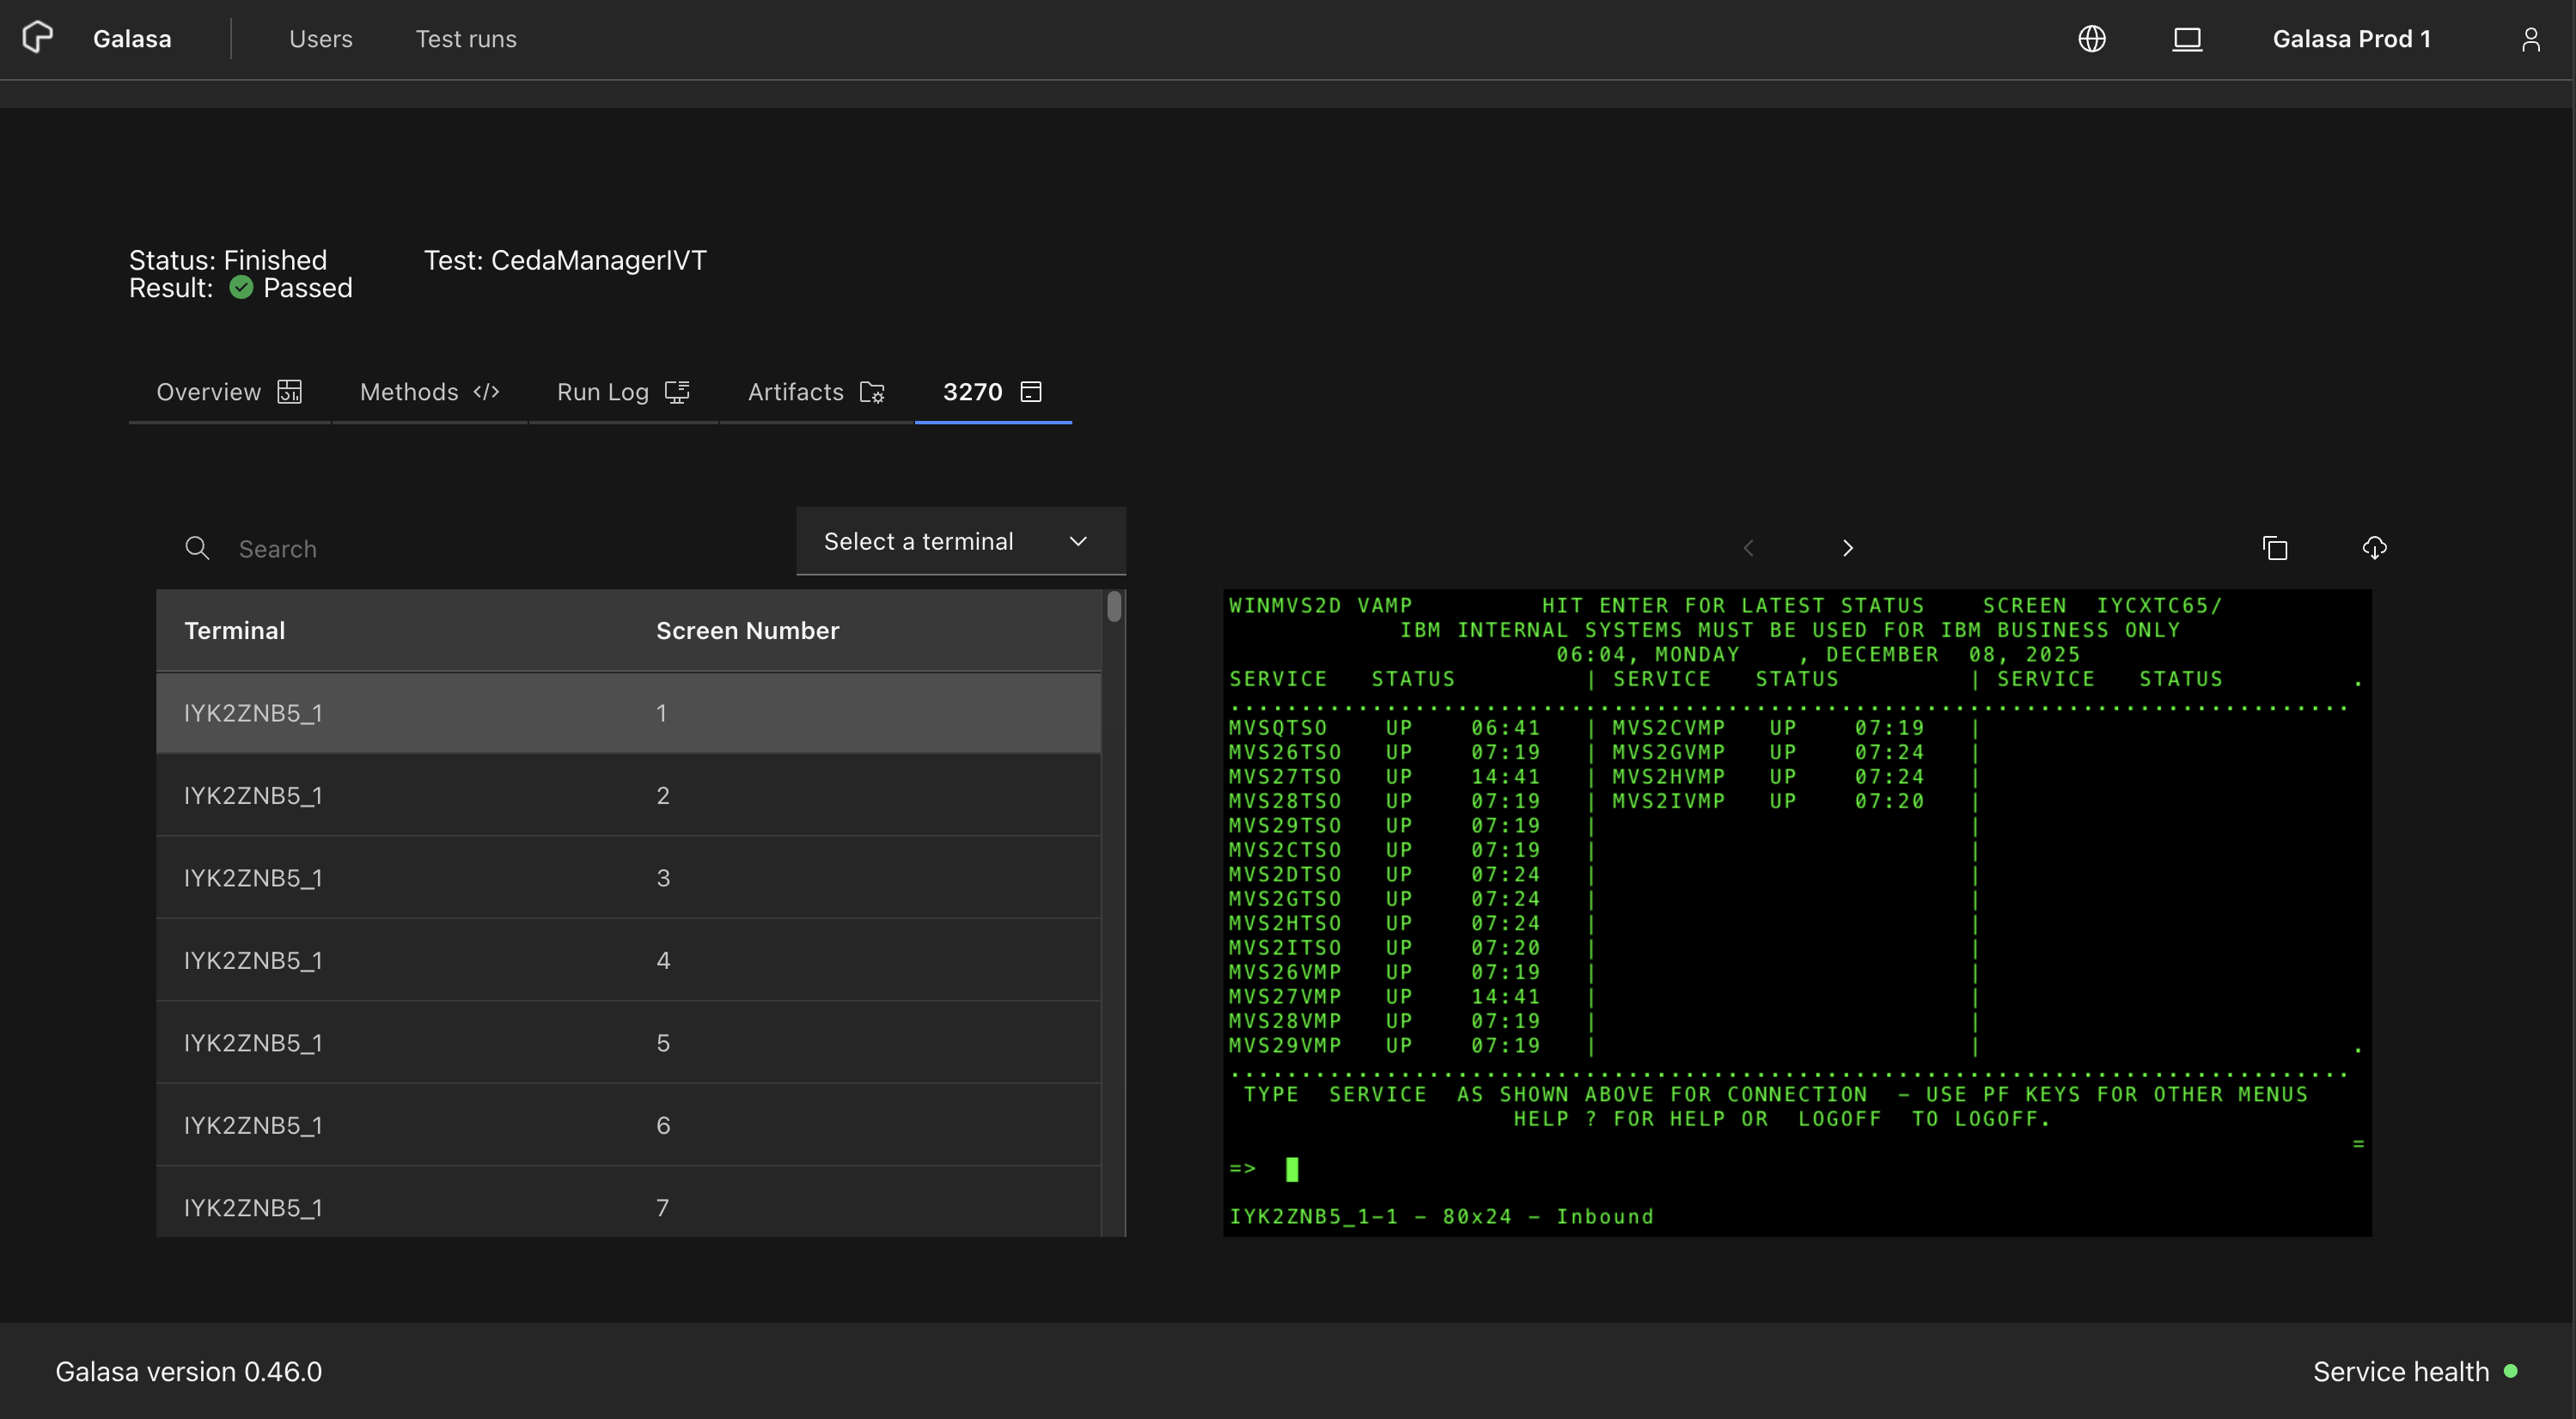Viewport: 2576px width, 1419px height.
Task: Go to previous terminal screen arrow
Action: pos(1748,548)
